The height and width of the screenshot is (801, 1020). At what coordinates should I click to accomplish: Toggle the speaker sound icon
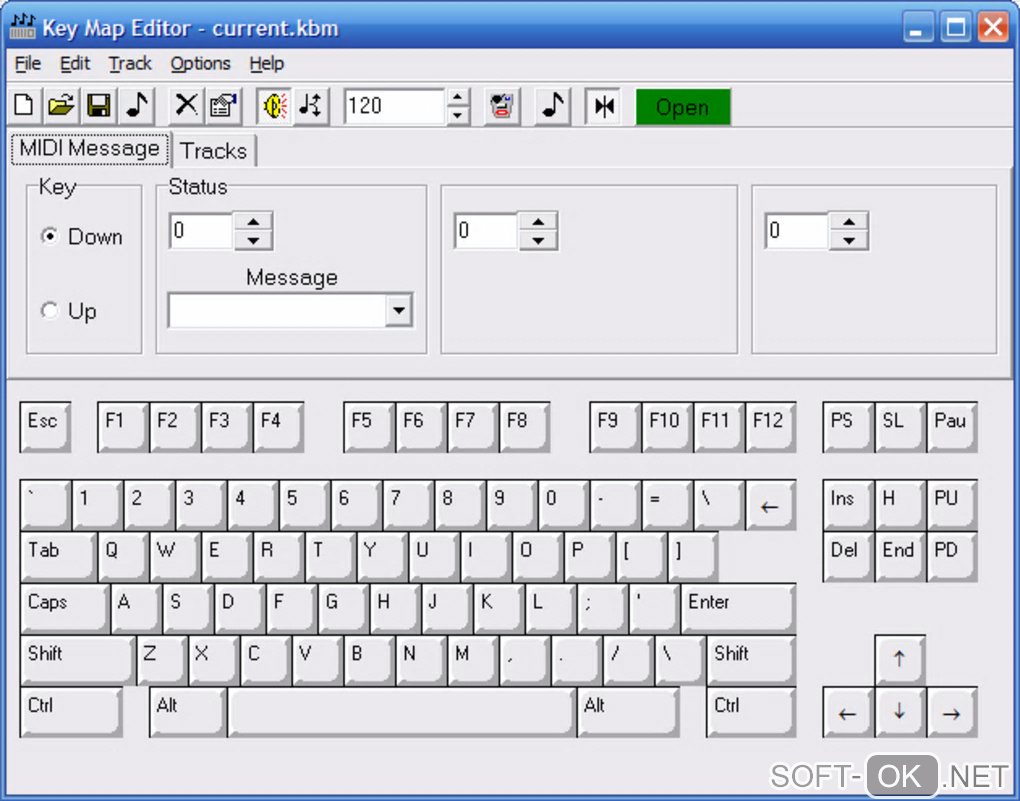point(274,105)
